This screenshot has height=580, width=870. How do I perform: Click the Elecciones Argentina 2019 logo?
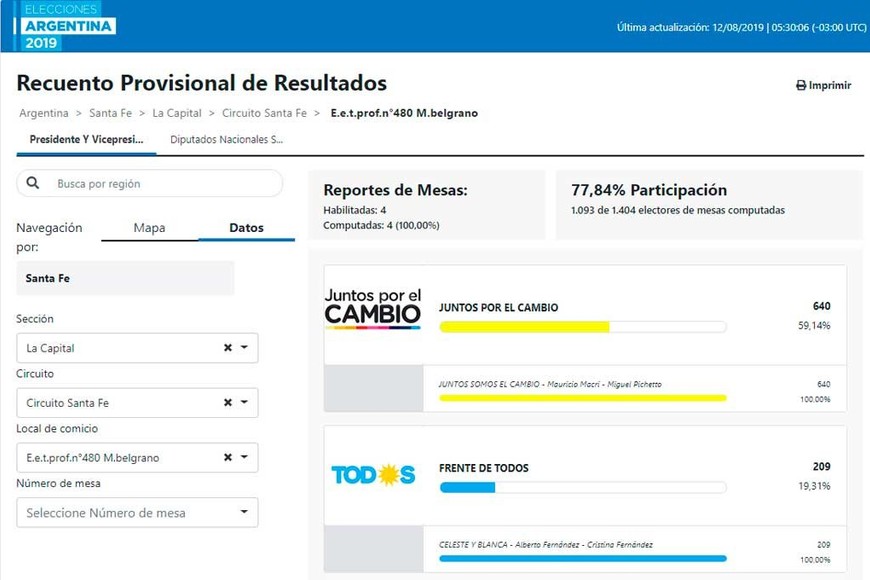click(x=69, y=25)
